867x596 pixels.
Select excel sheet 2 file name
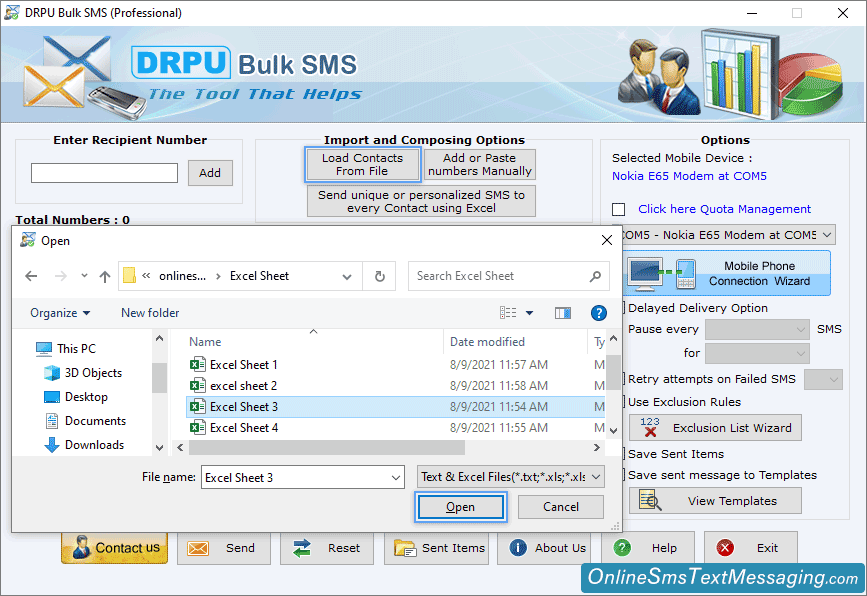click(x=243, y=386)
